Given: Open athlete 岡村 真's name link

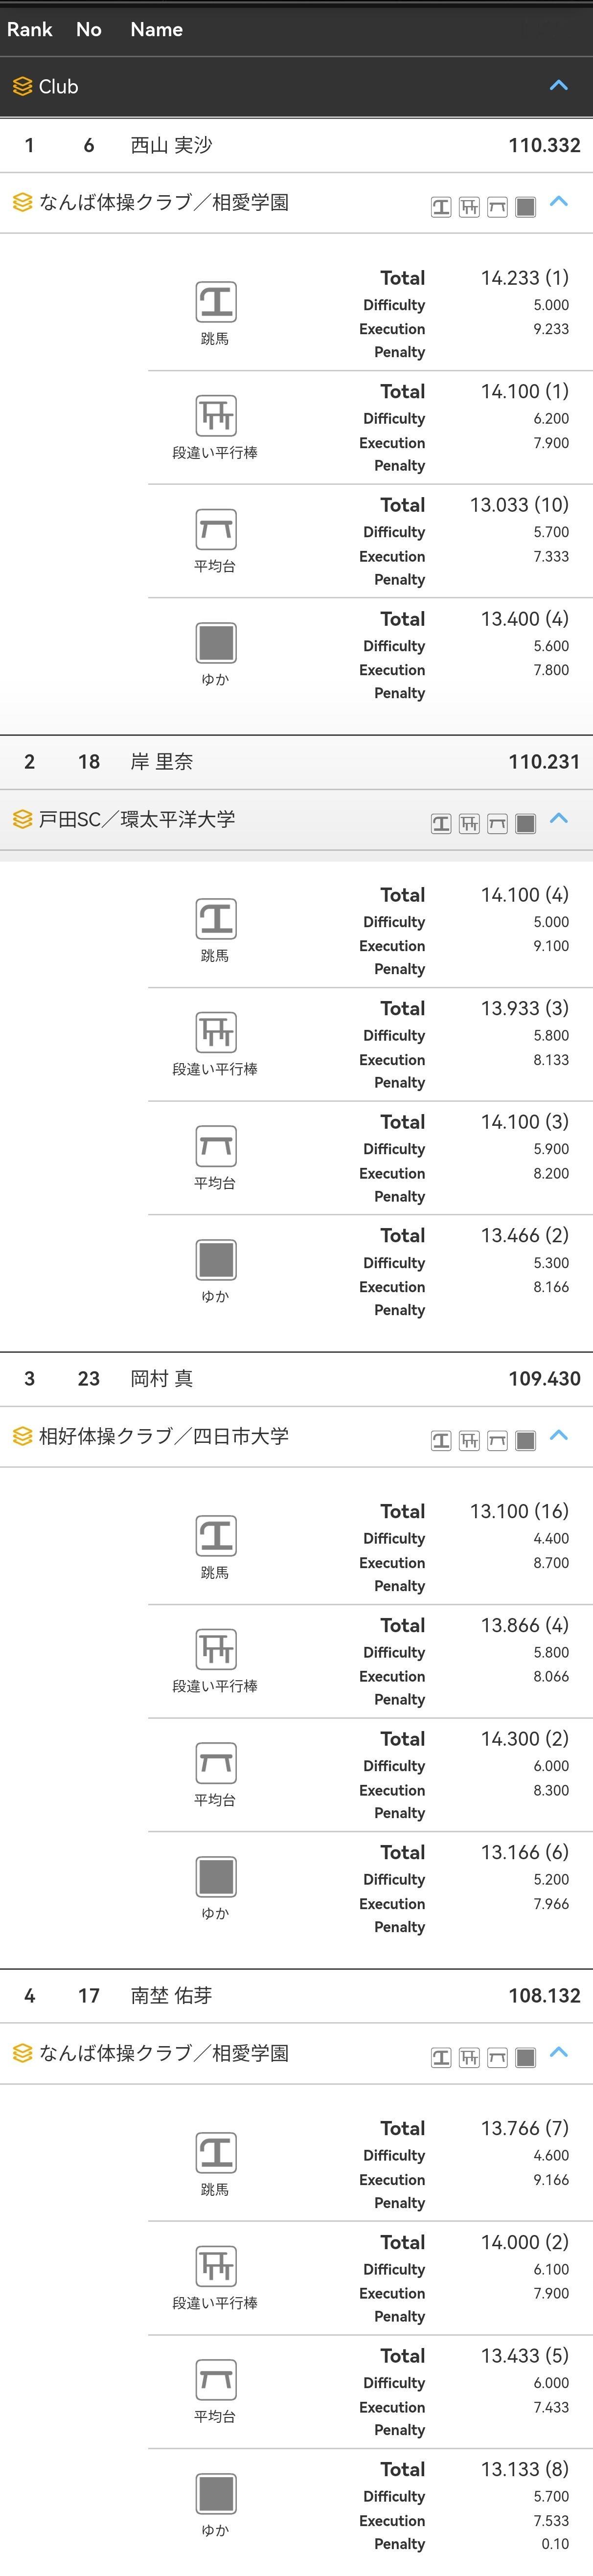Looking at the screenshot, I should pos(161,1379).
